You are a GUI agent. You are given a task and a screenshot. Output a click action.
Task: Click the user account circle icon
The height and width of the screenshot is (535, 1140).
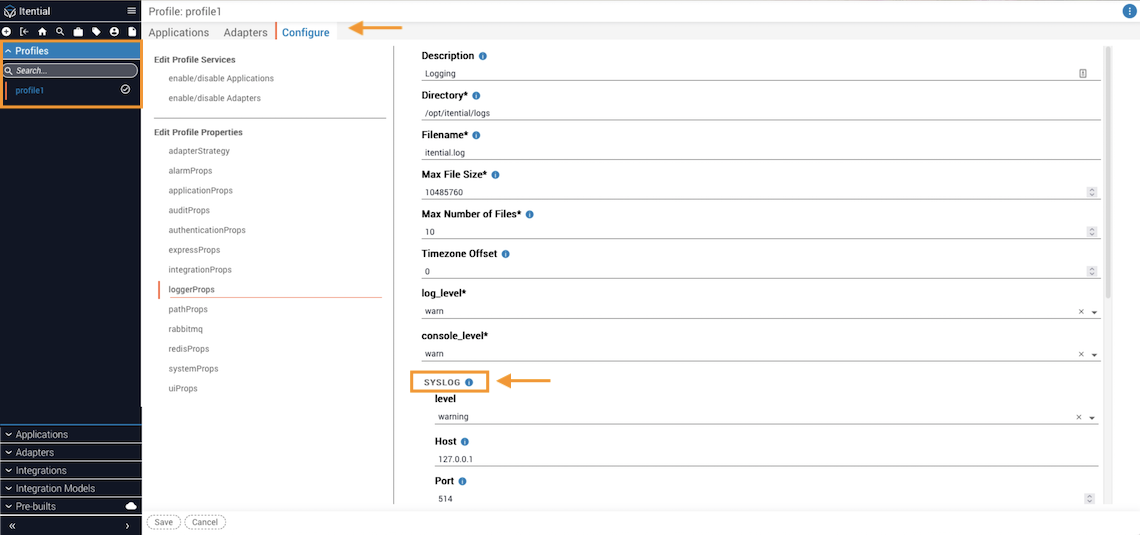coord(114,32)
